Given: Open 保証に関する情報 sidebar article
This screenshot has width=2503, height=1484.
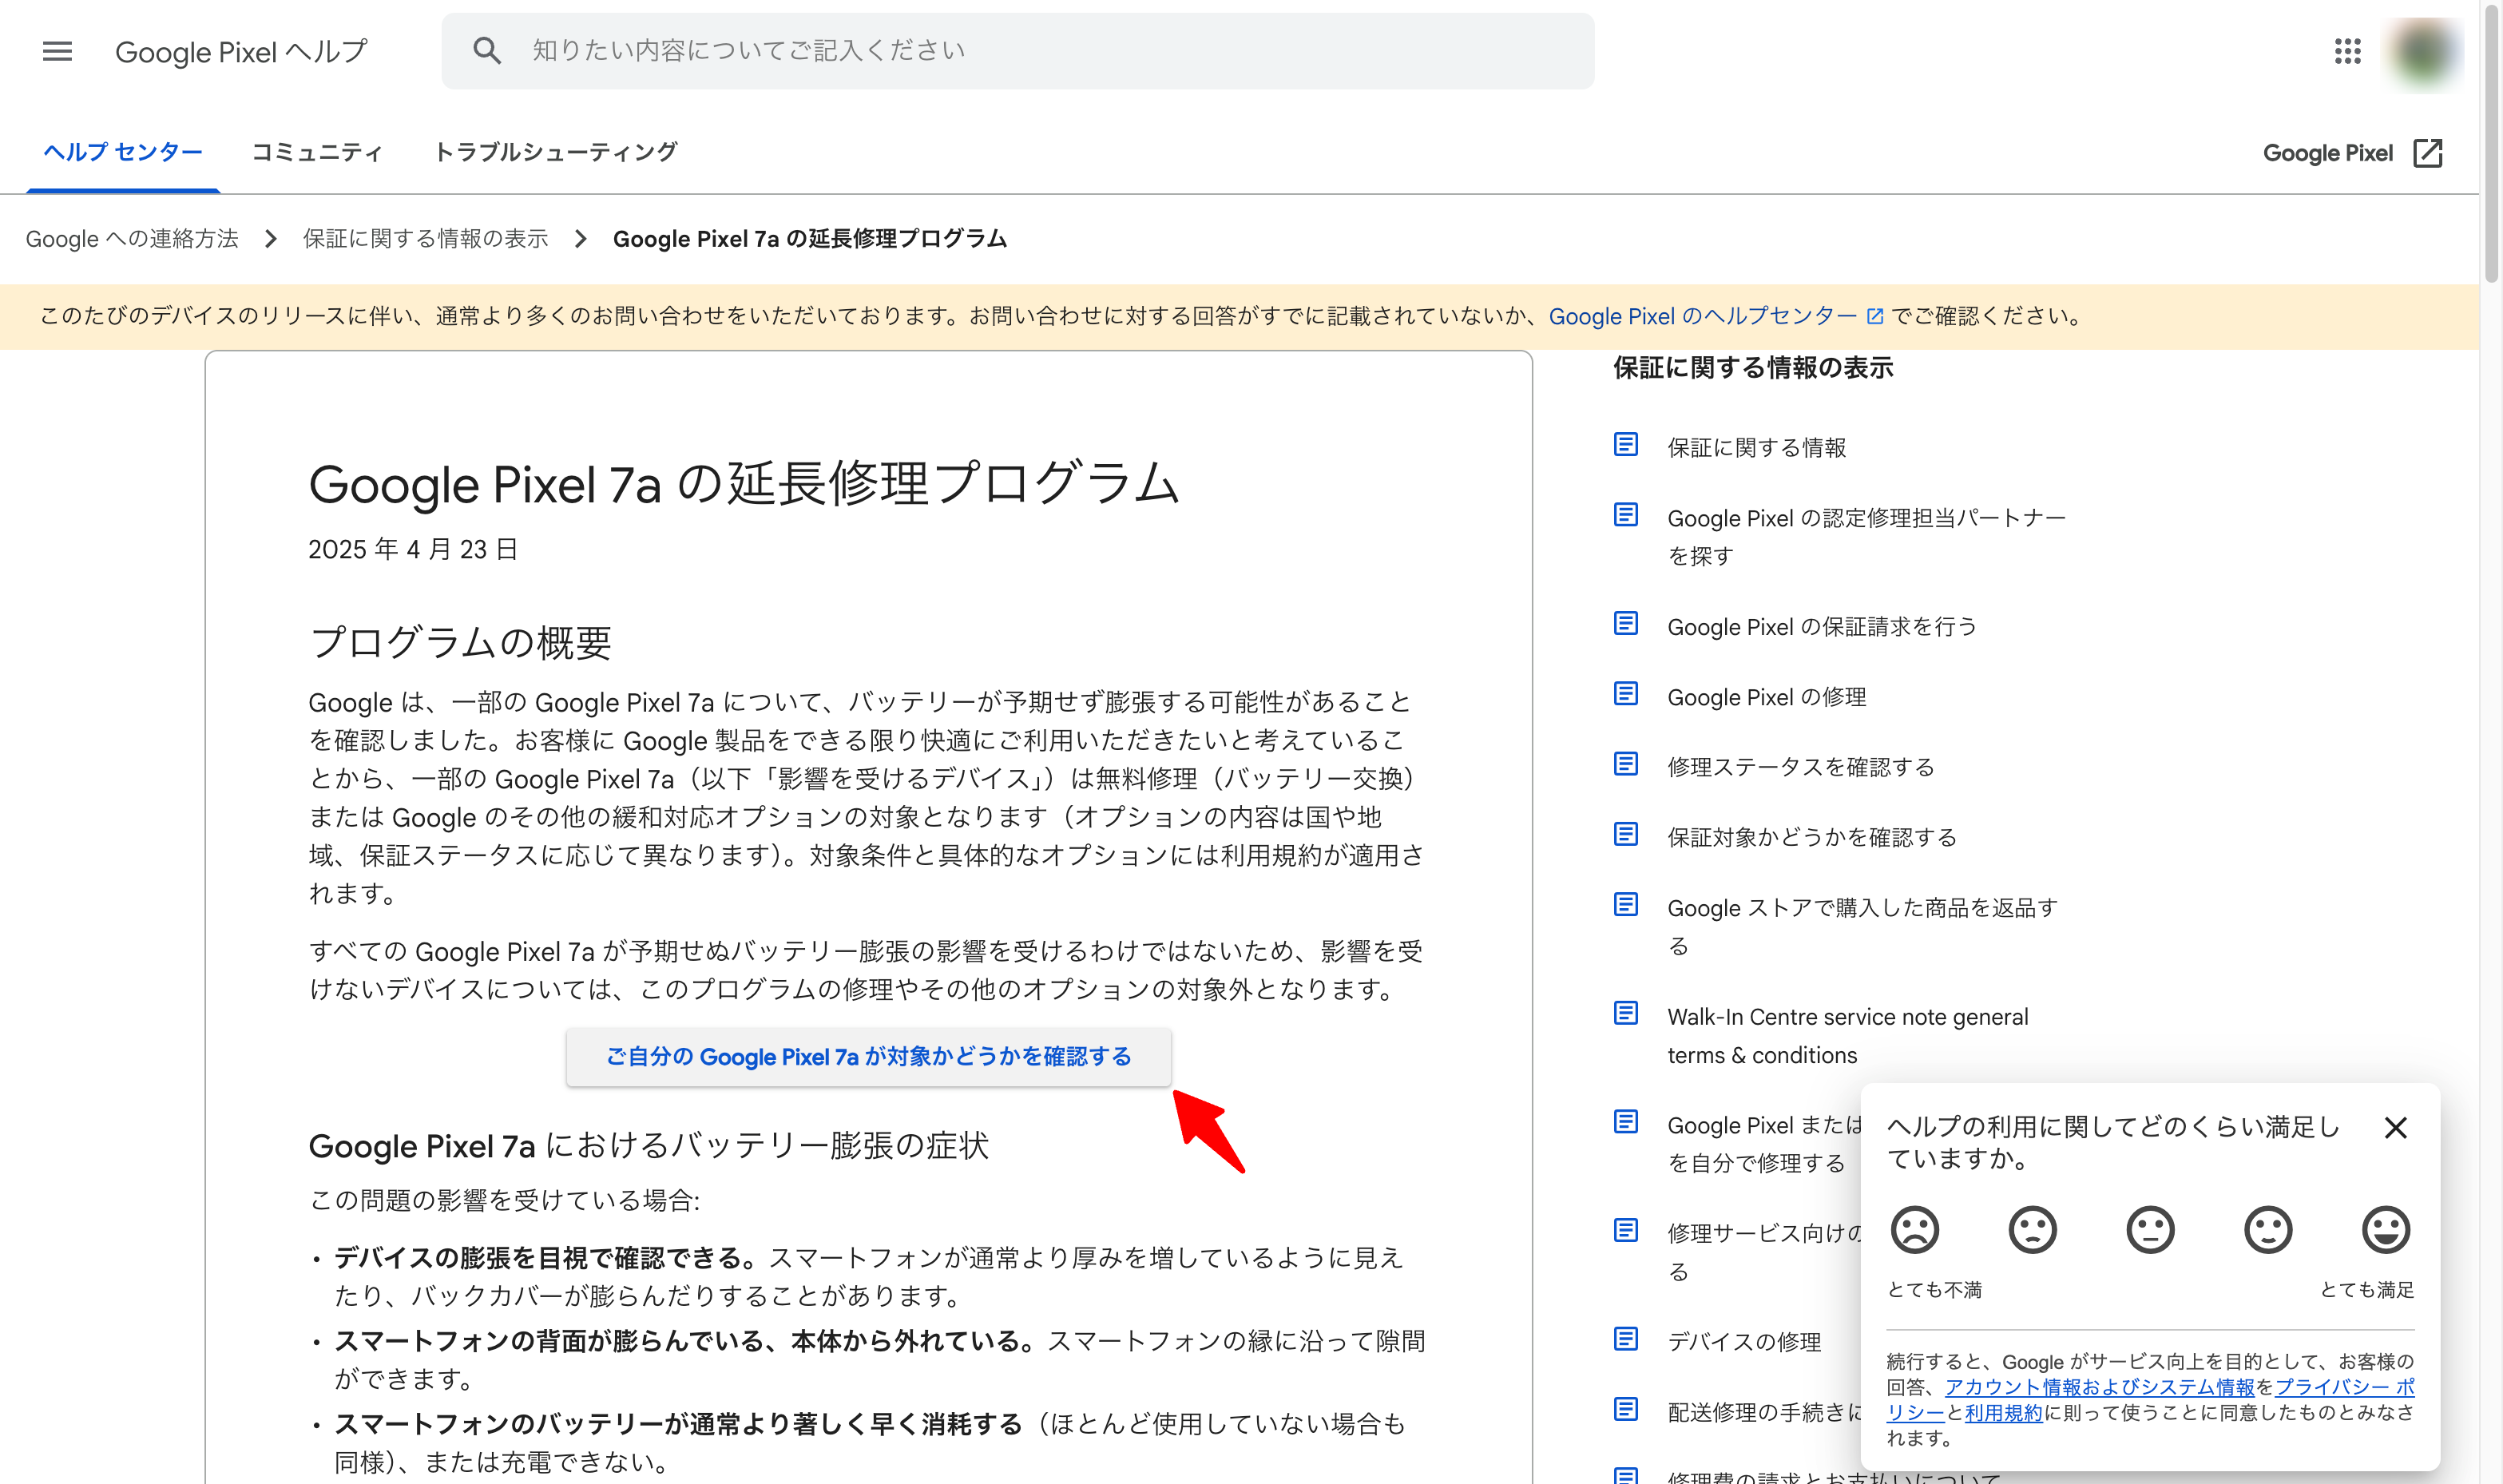Looking at the screenshot, I should 1757,447.
